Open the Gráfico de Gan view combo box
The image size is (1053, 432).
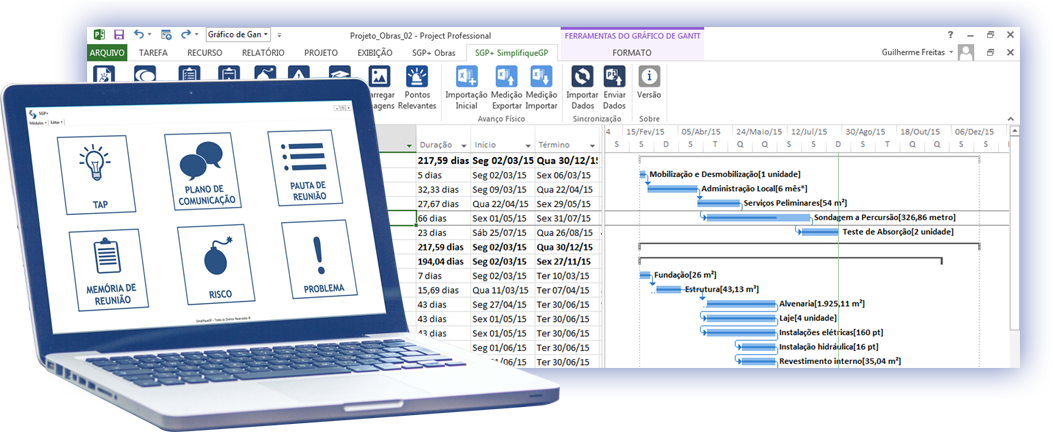click(x=238, y=34)
